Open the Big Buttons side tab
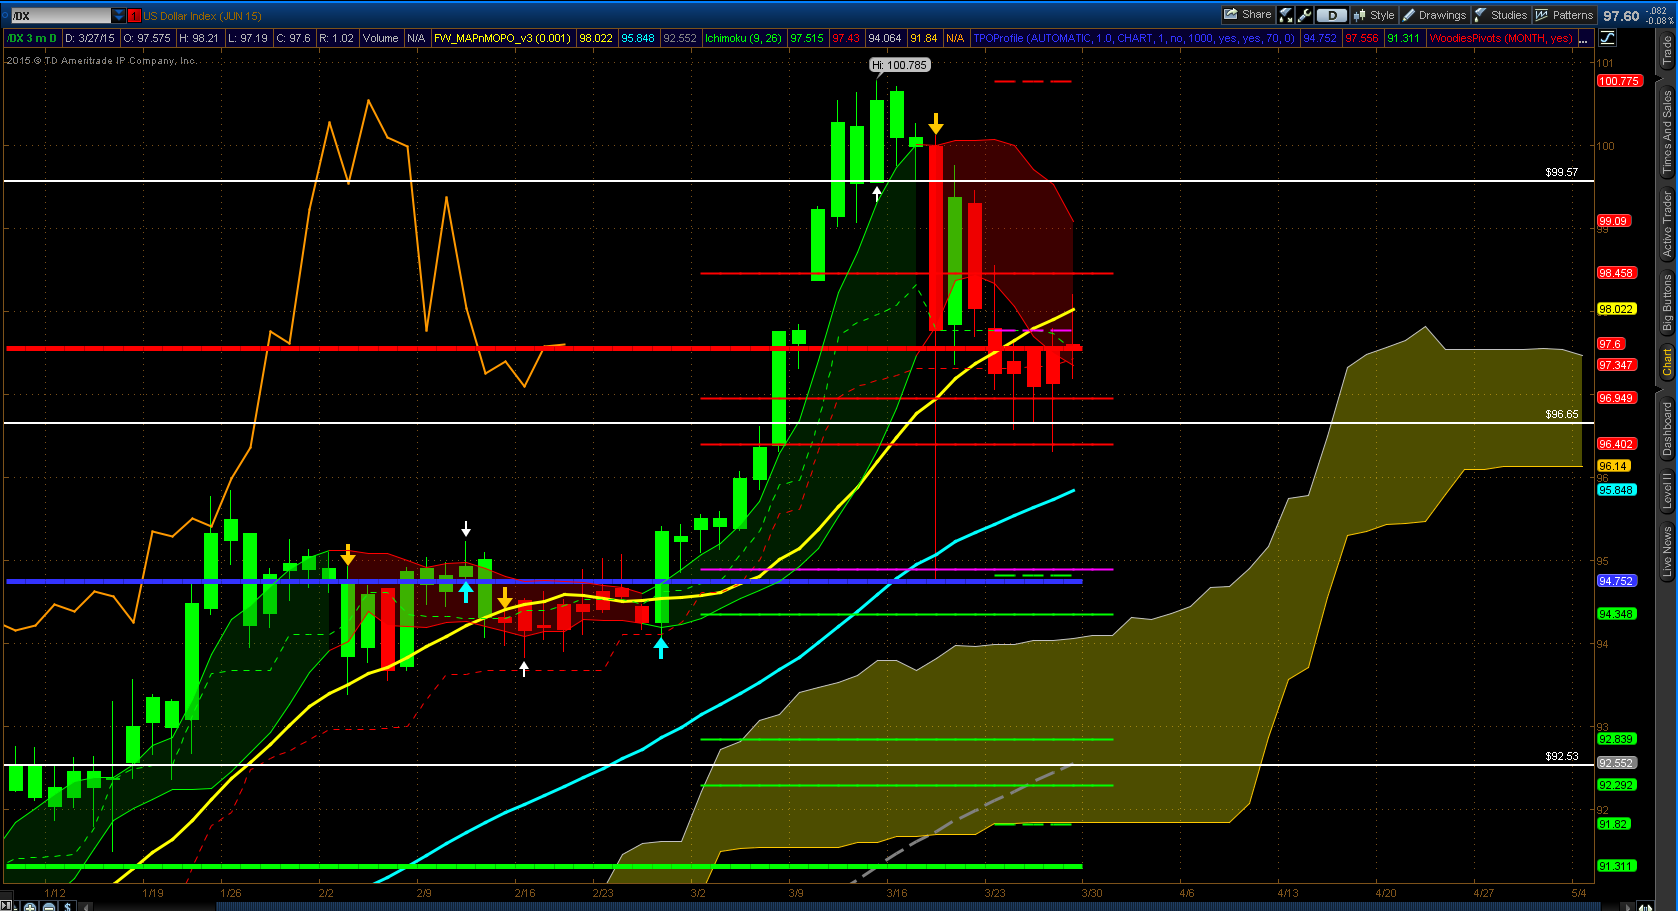Screen dimensions: 1678x911 (x=1667, y=303)
